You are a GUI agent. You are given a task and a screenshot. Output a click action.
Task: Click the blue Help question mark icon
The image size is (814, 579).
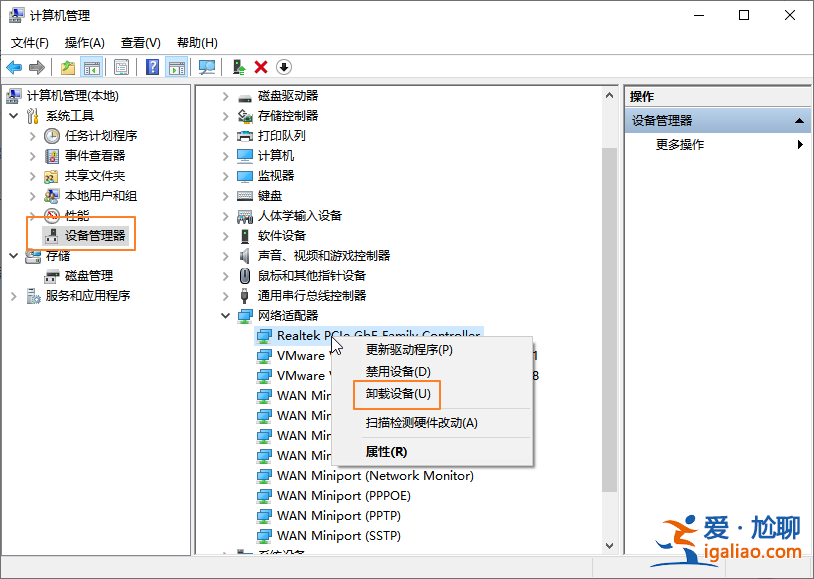pos(153,67)
